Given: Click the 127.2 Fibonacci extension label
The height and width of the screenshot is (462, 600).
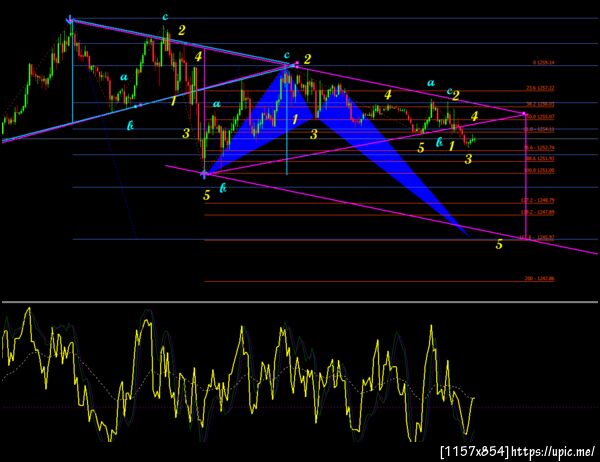Looking at the screenshot, I should tap(538, 200).
